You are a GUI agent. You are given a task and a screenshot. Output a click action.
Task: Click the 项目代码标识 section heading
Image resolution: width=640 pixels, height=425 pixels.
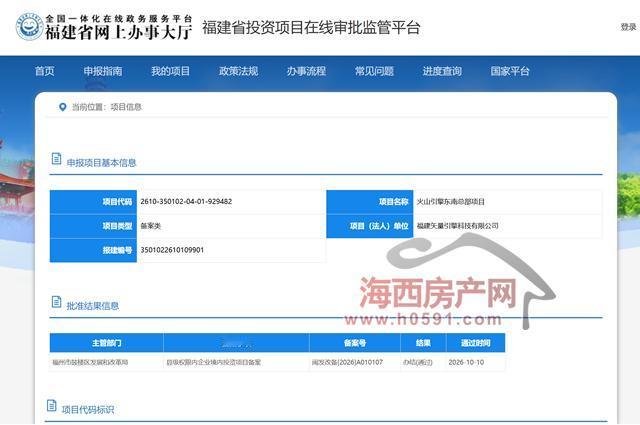88,409
